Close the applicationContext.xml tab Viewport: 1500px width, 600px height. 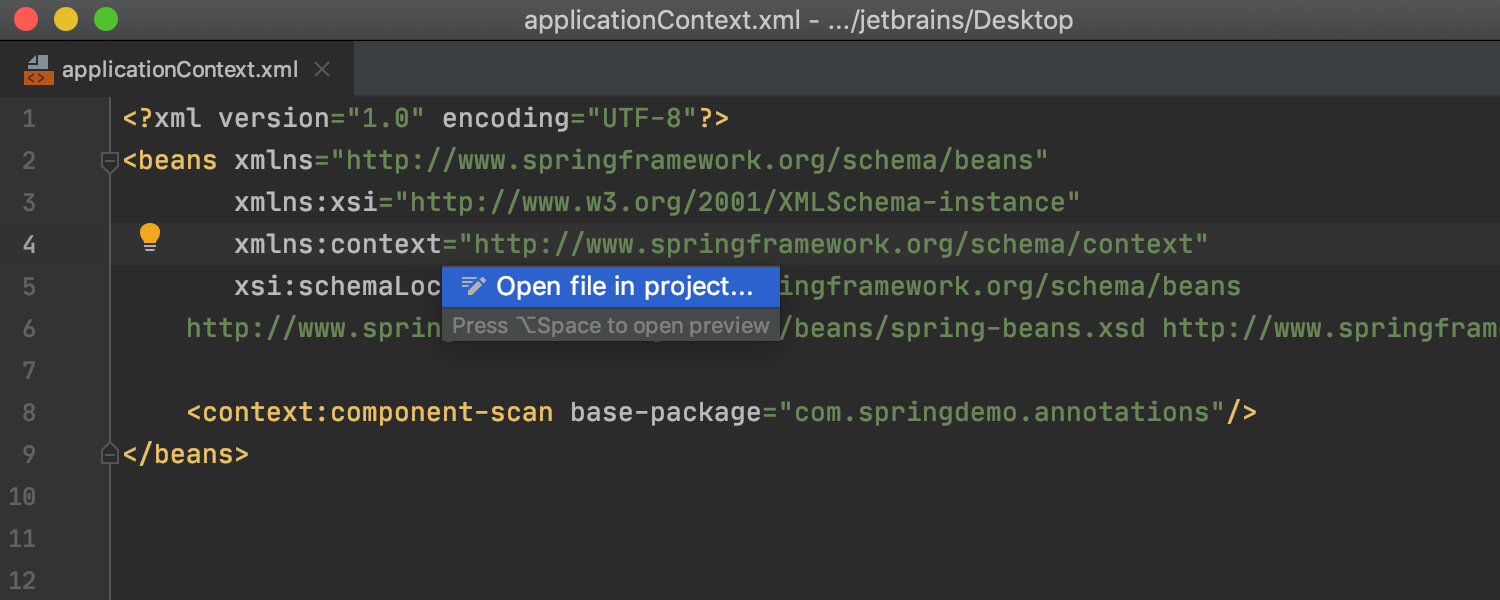322,69
